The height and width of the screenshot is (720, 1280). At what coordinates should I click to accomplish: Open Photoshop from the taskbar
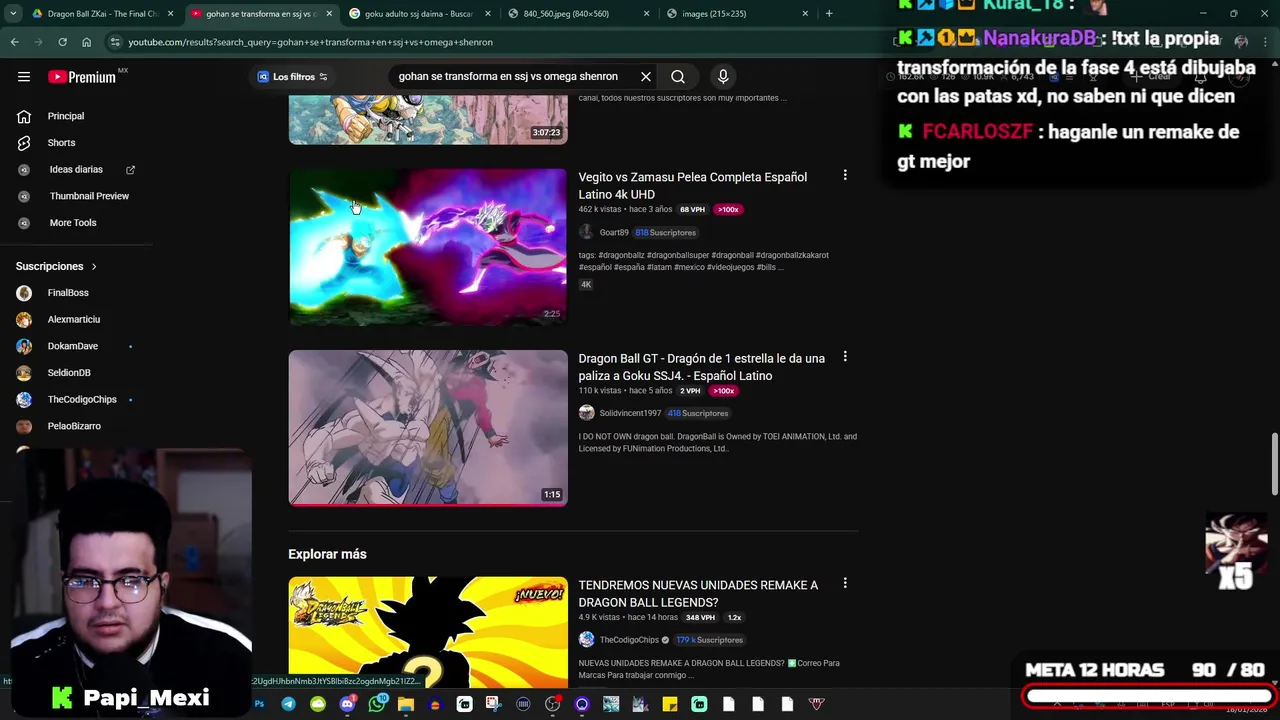tap(259, 704)
